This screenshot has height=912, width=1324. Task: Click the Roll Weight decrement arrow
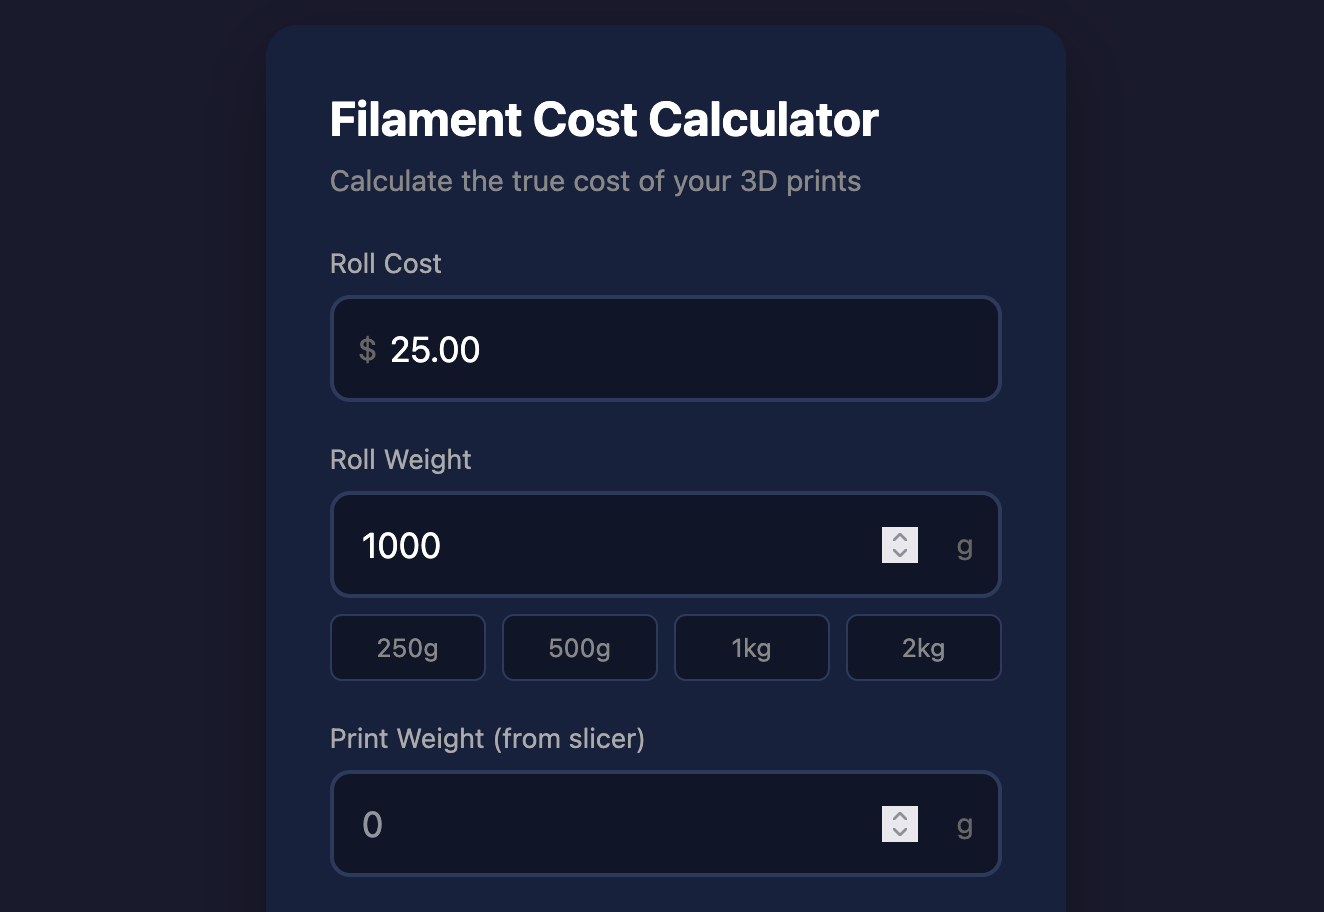[899, 554]
